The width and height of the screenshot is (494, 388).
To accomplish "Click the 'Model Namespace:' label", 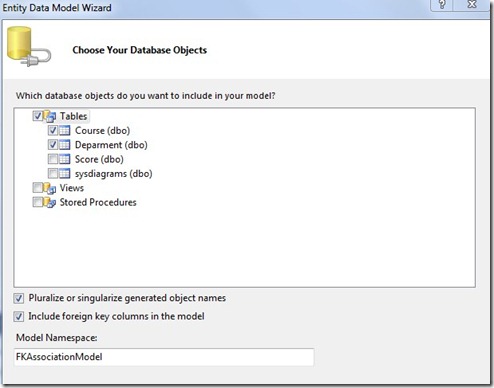I will click(57, 338).
